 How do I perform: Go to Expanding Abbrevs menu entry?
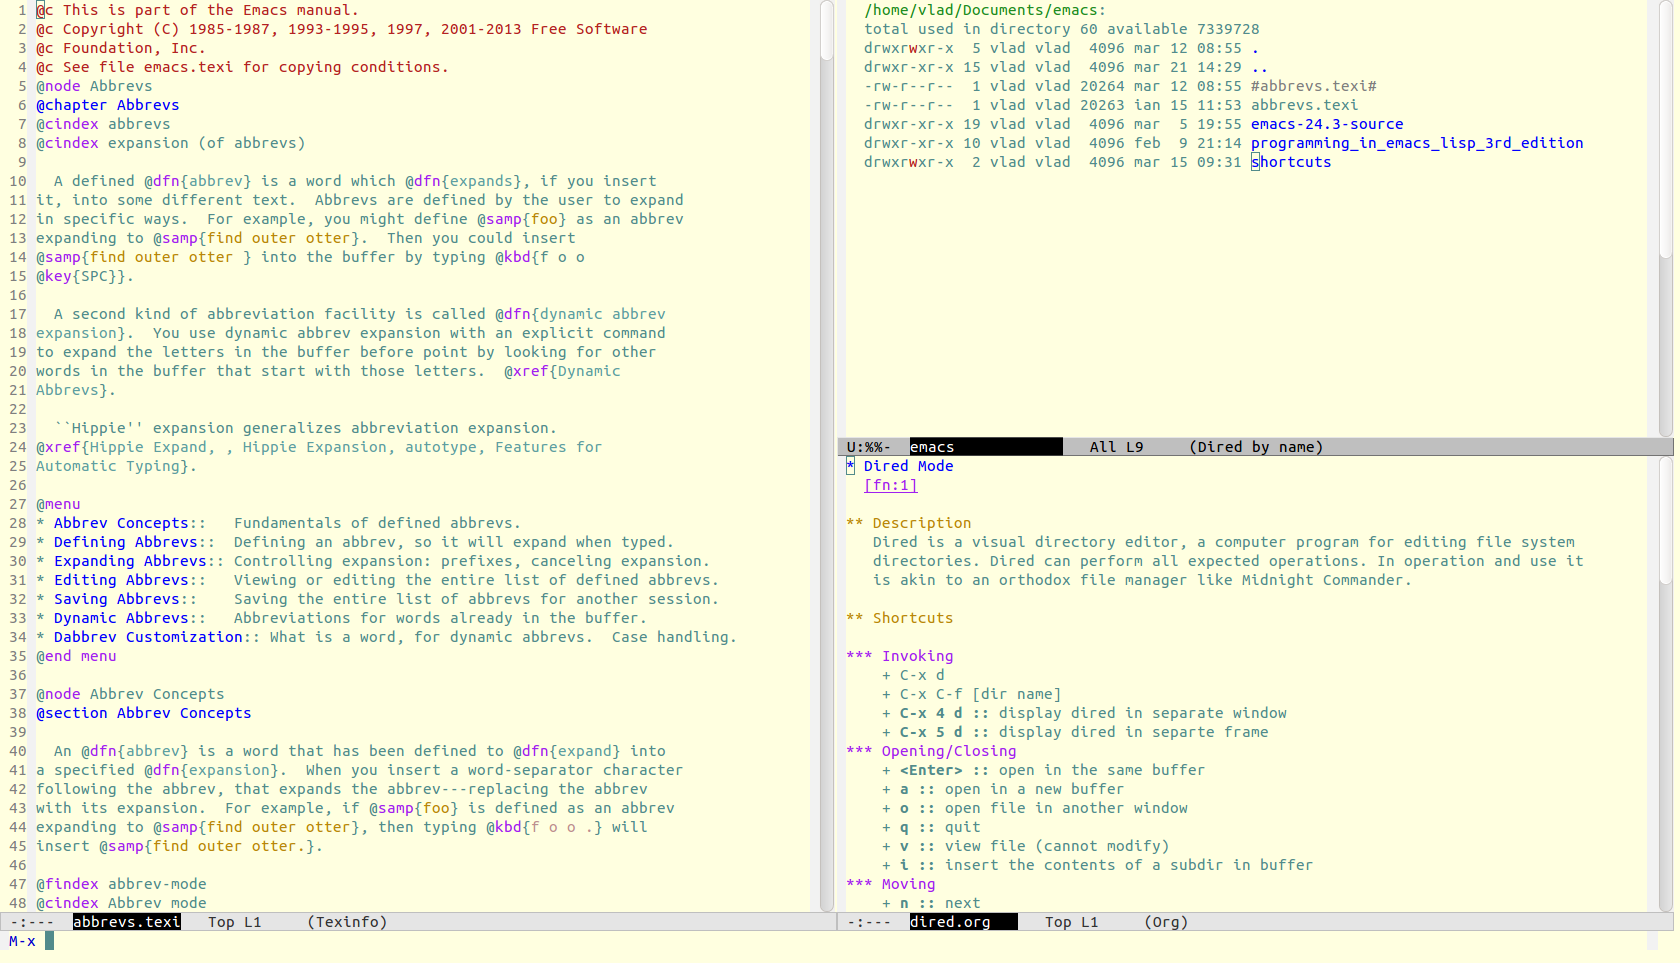tap(130, 561)
